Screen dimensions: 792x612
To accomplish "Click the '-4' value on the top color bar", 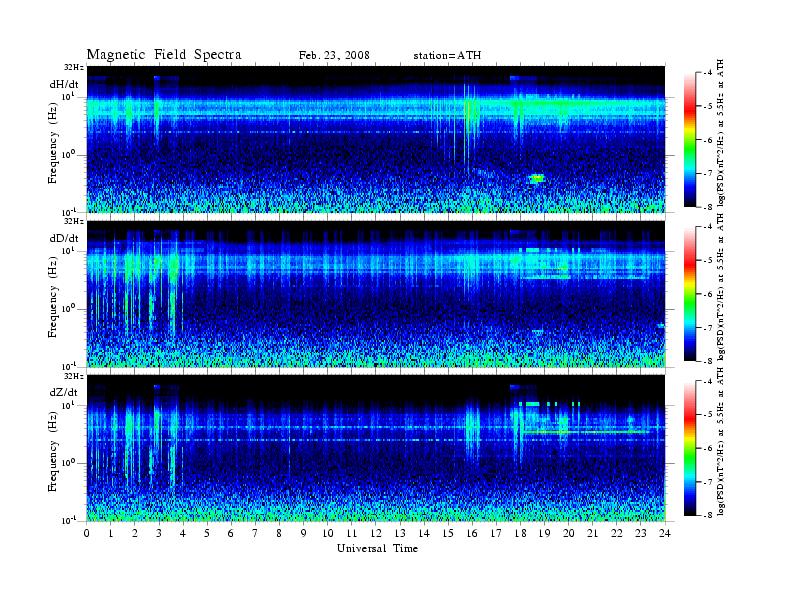I will point(708,73).
